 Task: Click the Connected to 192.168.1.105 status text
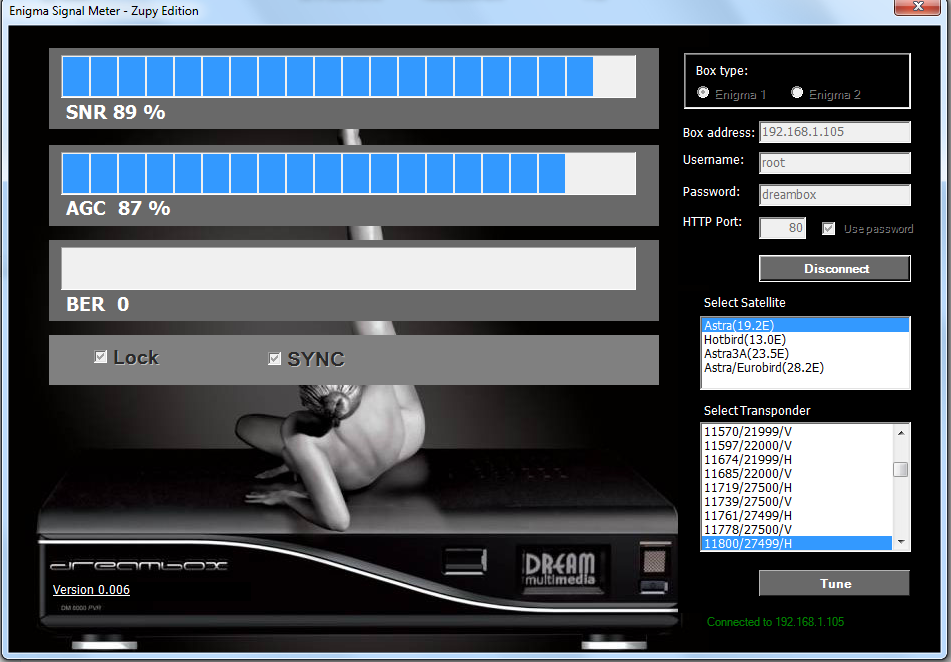(775, 621)
